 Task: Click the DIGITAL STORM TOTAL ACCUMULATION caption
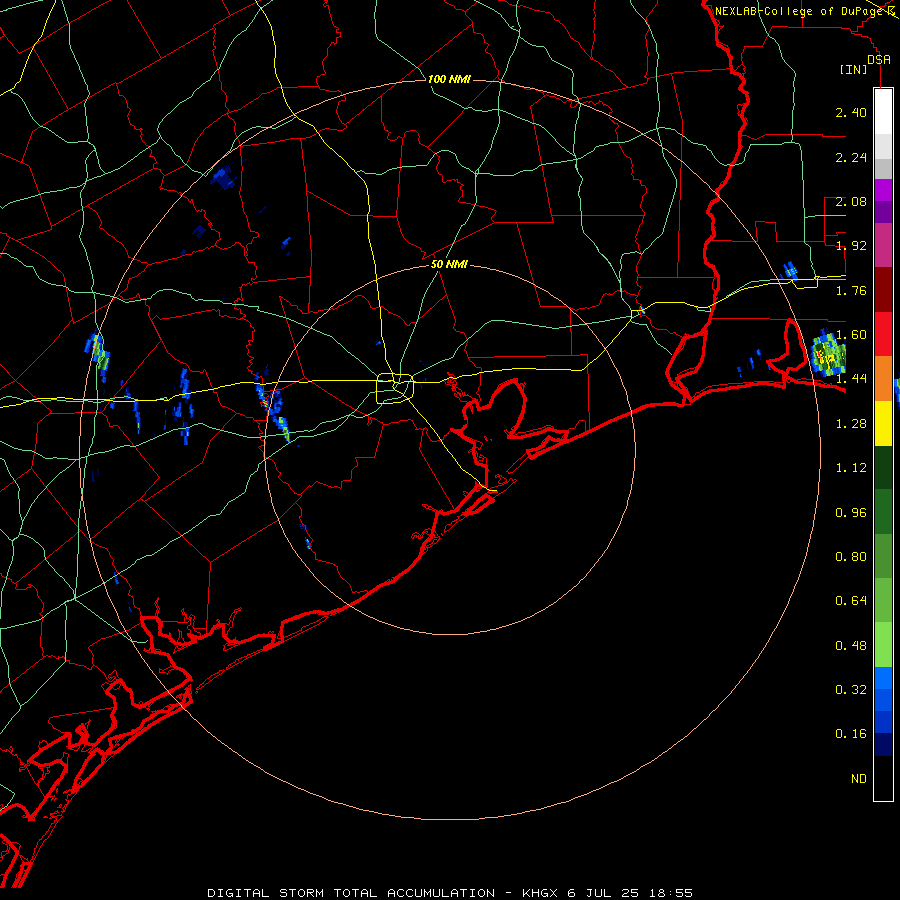[351, 893]
